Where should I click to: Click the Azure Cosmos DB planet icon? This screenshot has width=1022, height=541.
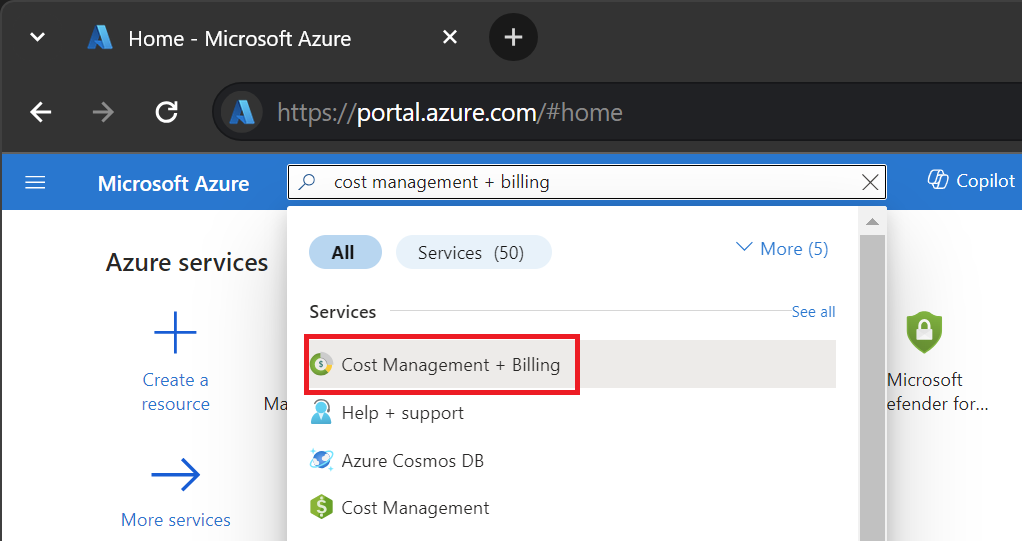321,460
